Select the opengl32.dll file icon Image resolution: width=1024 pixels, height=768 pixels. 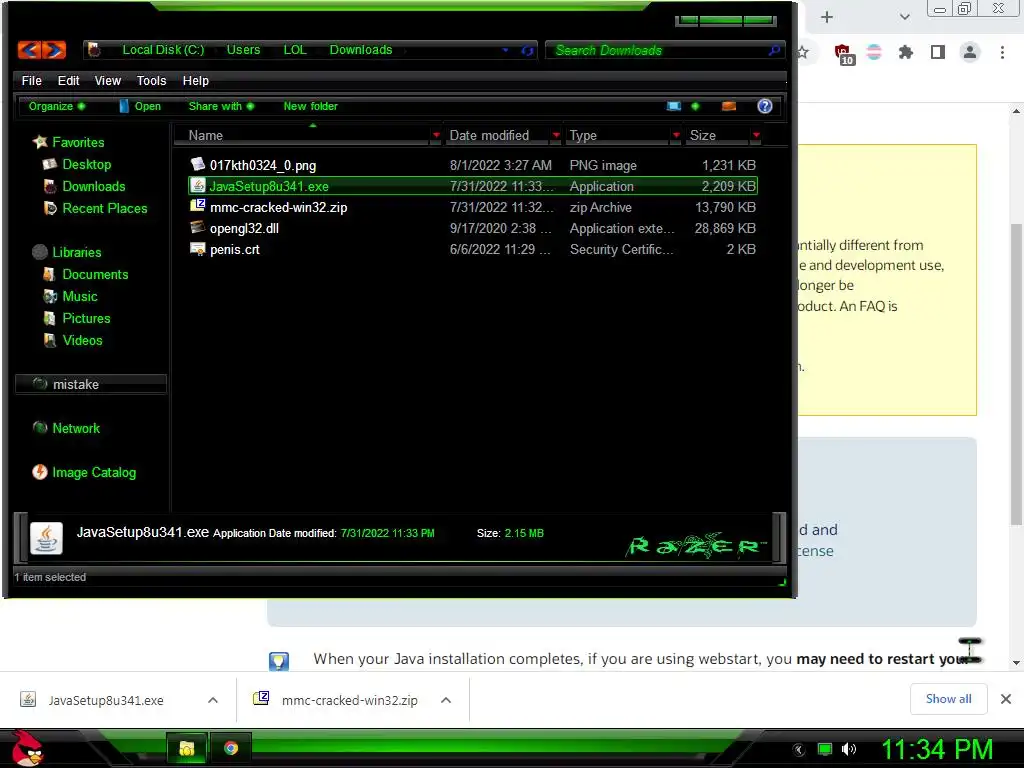pos(197,227)
